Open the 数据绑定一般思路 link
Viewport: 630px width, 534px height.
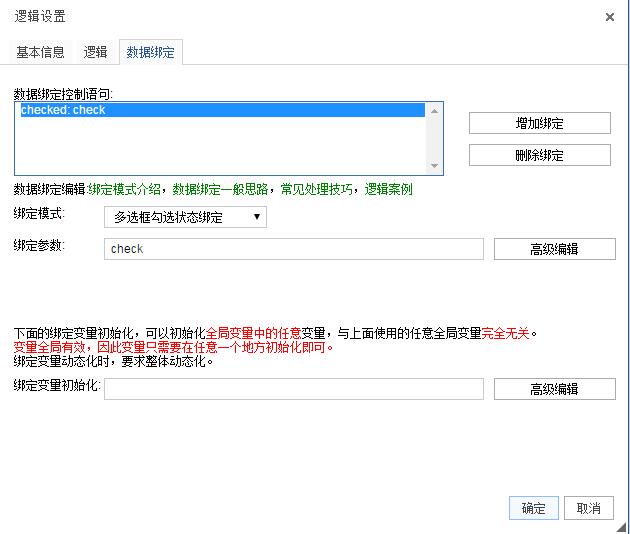click(220, 189)
